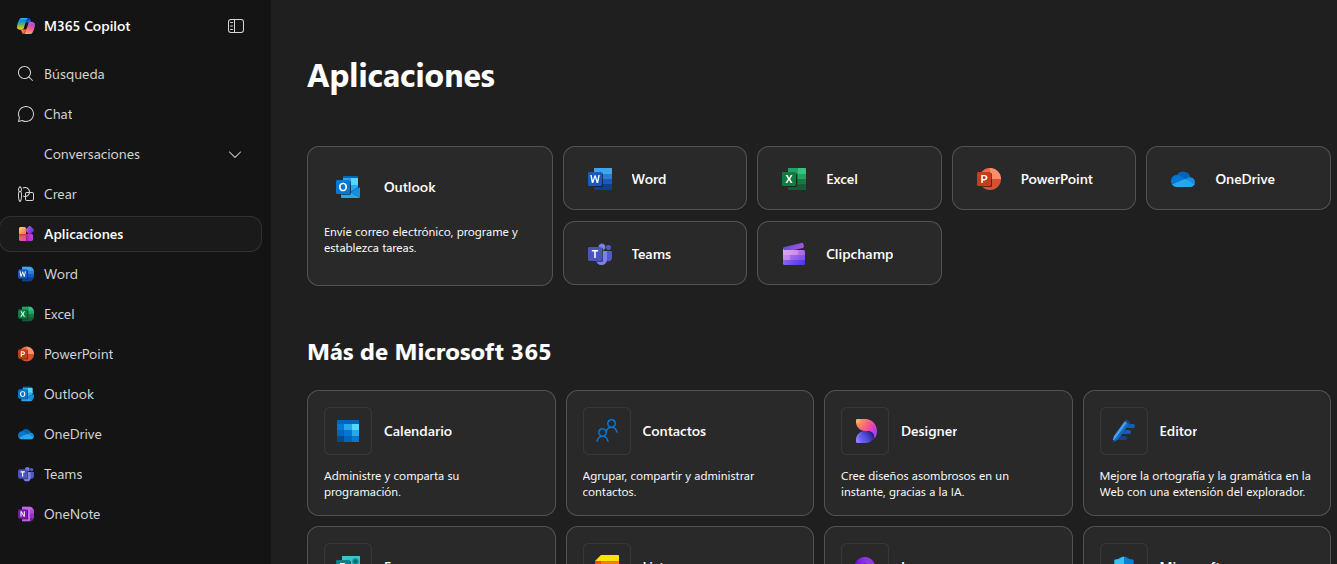
Task: Collapse the sidebar with the panel toggle icon
Action: (x=236, y=26)
